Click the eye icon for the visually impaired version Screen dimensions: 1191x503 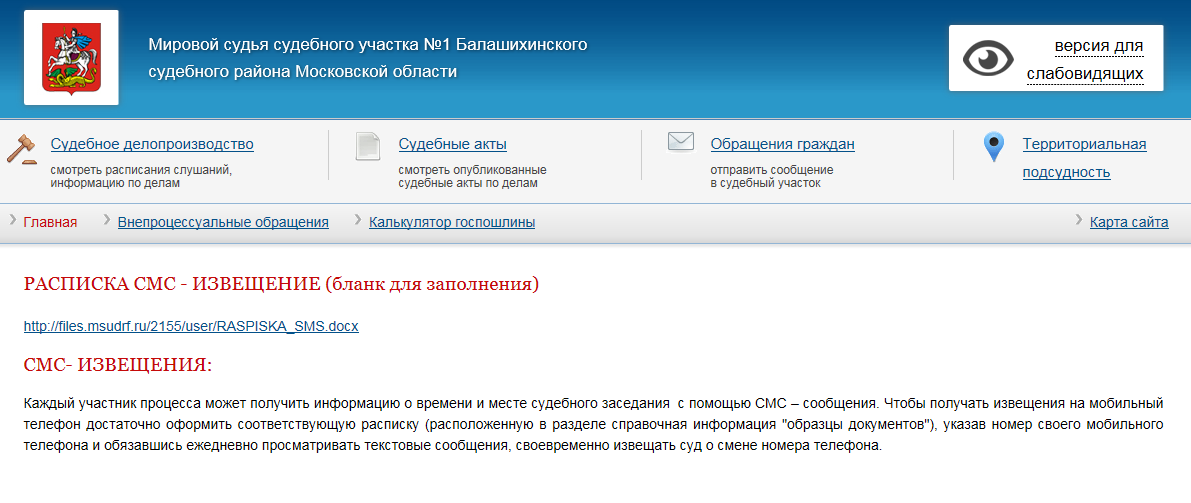(x=988, y=59)
